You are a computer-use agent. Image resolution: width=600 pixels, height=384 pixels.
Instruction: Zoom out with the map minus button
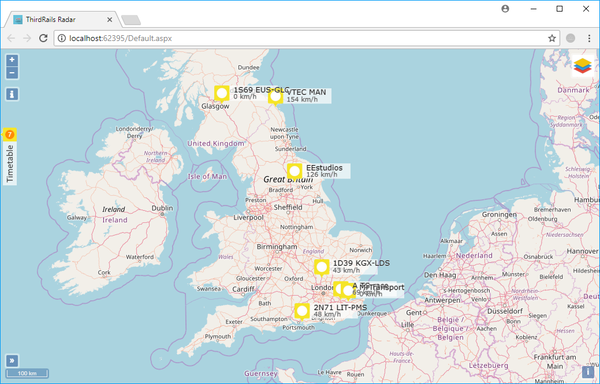click(x=12, y=73)
